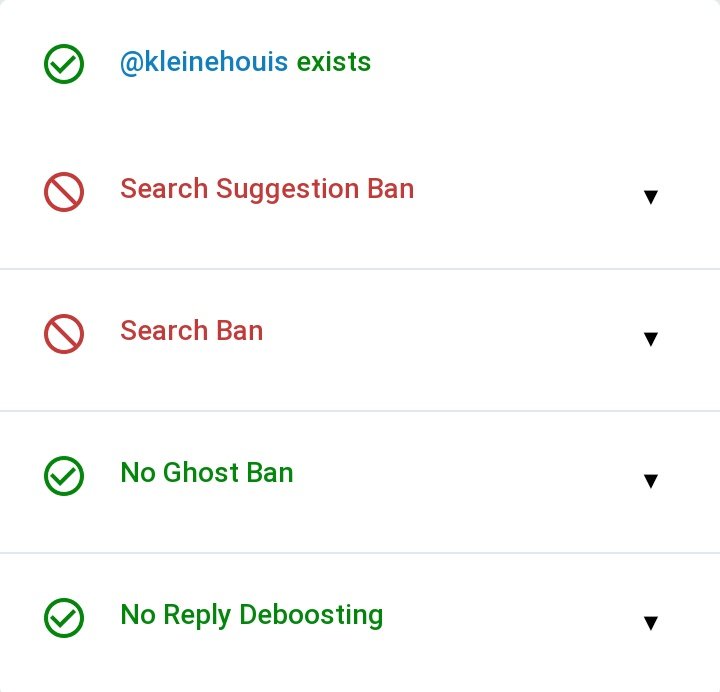Toggle the Search Ban accordion row

[450, 338]
